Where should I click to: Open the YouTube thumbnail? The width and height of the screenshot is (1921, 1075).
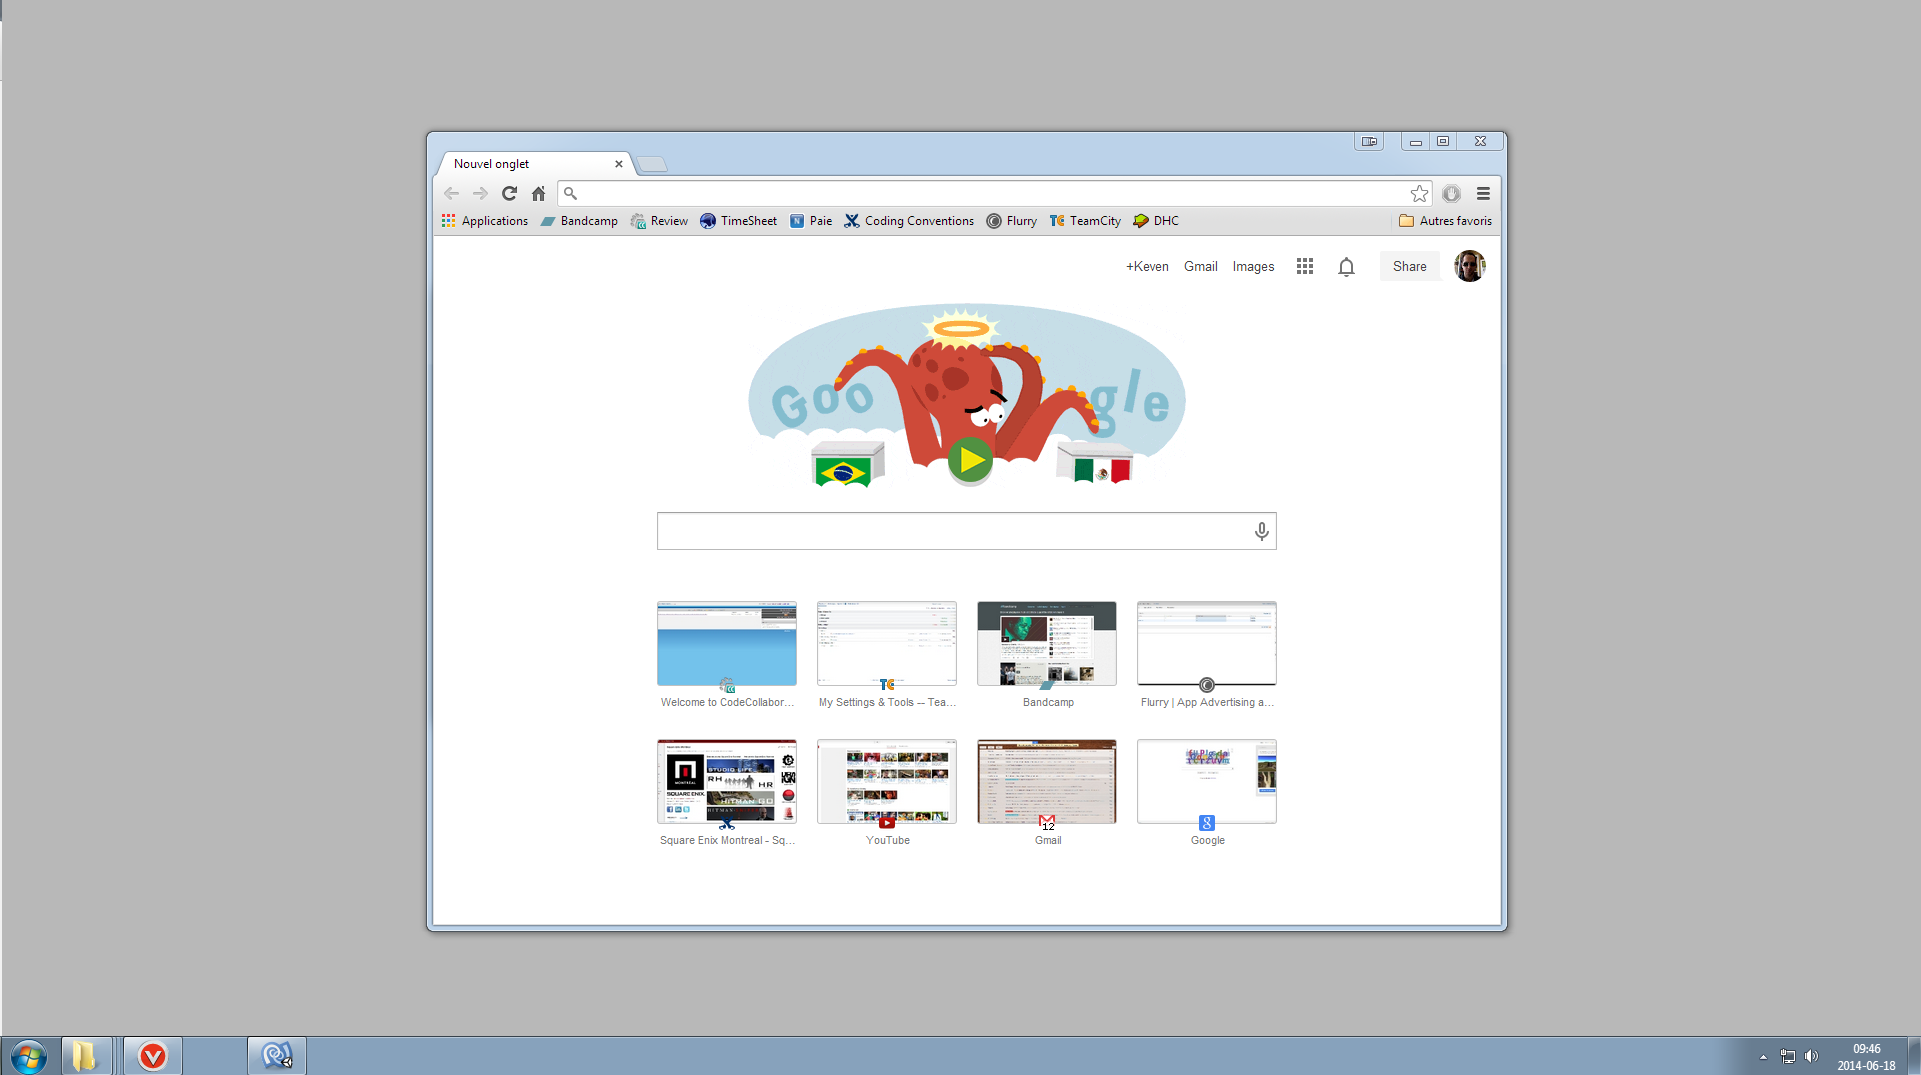coord(887,782)
